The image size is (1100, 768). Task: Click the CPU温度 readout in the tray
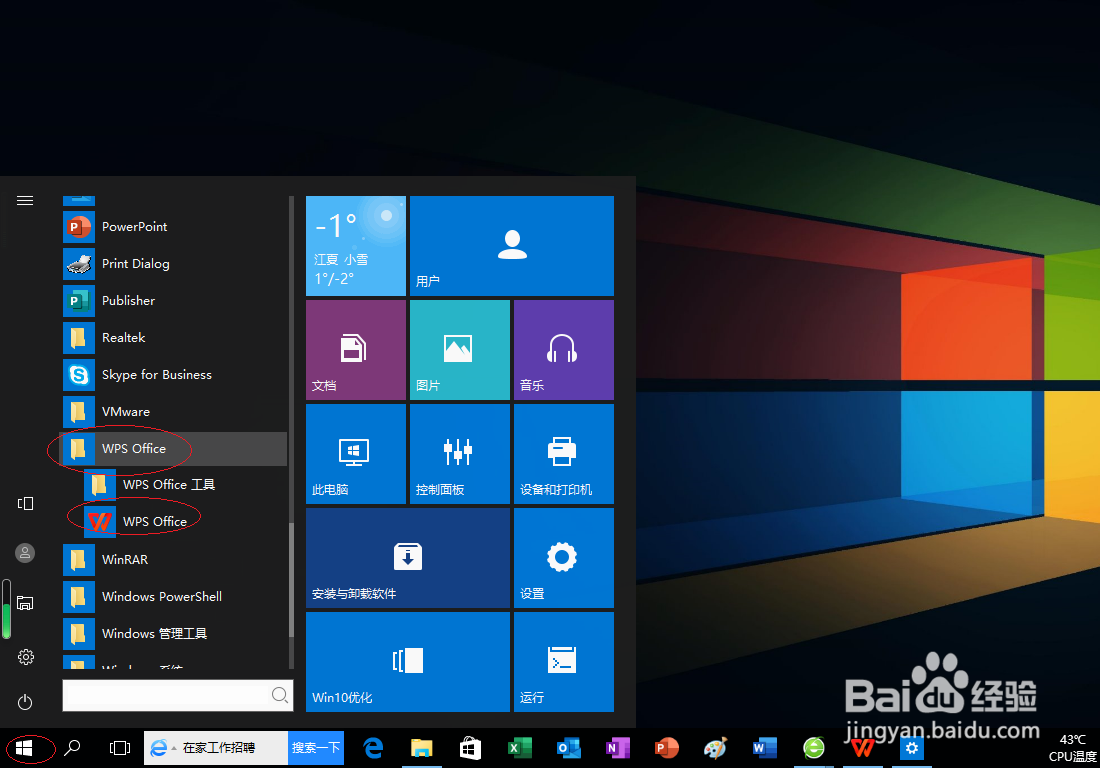tap(1072, 748)
